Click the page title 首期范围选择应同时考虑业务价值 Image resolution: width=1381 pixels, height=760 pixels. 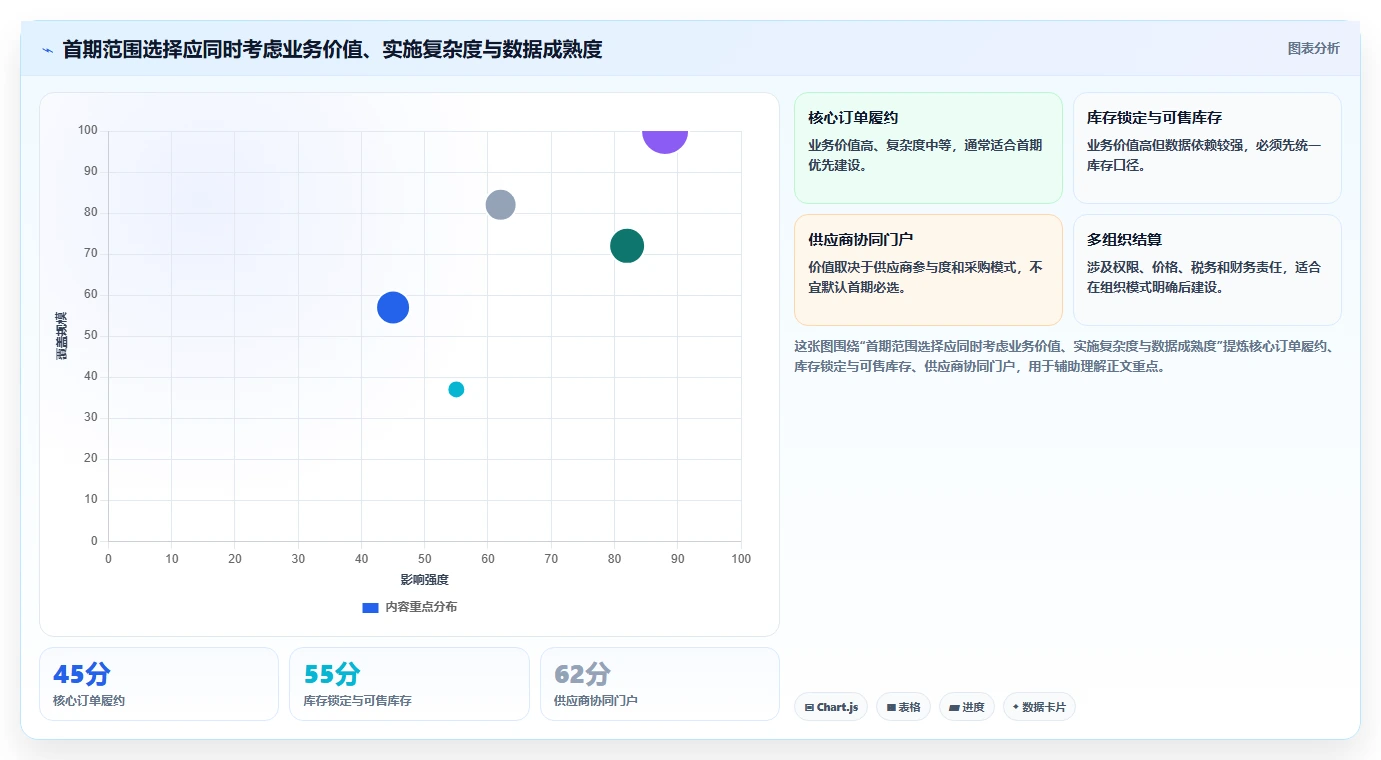pos(332,50)
